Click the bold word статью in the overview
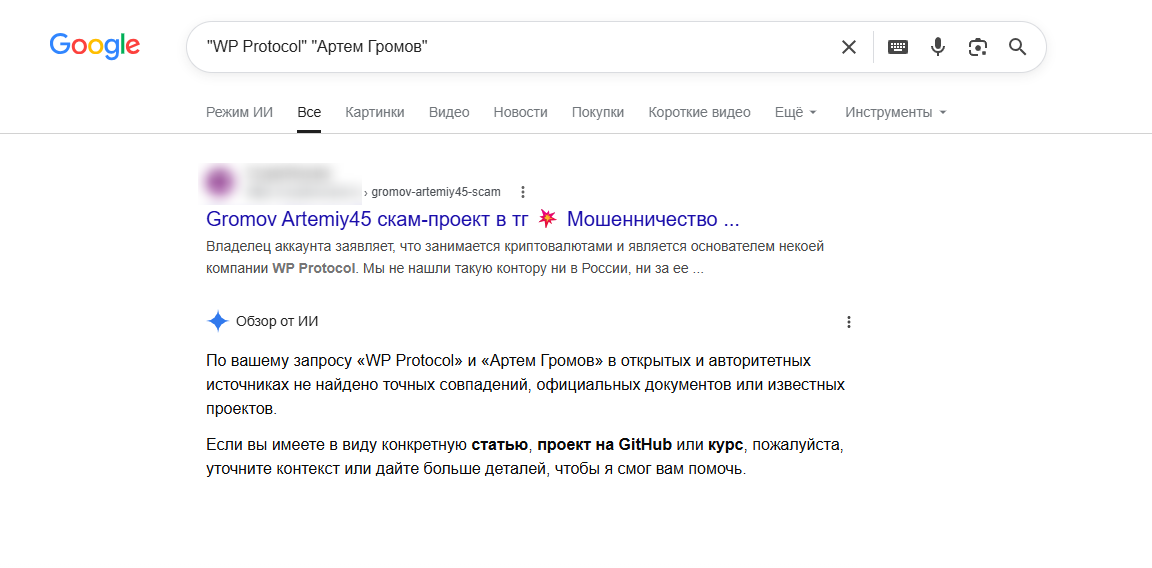This screenshot has height=568, width=1152. [500, 445]
